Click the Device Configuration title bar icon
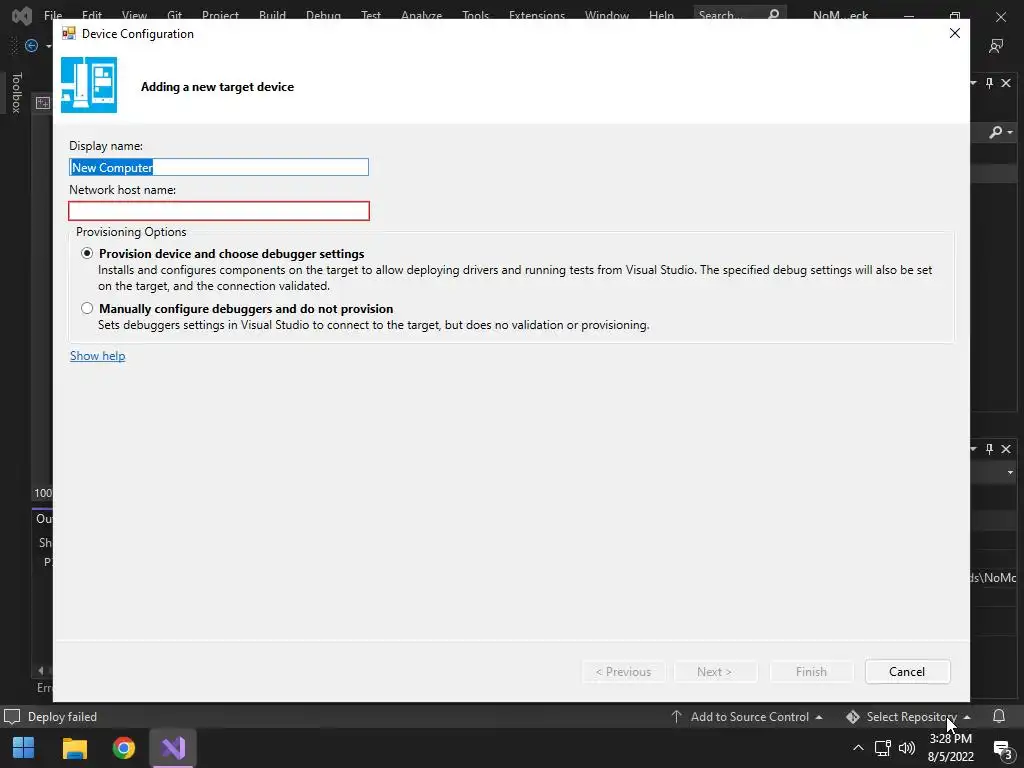The height and width of the screenshot is (768, 1024). click(x=69, y=33)
